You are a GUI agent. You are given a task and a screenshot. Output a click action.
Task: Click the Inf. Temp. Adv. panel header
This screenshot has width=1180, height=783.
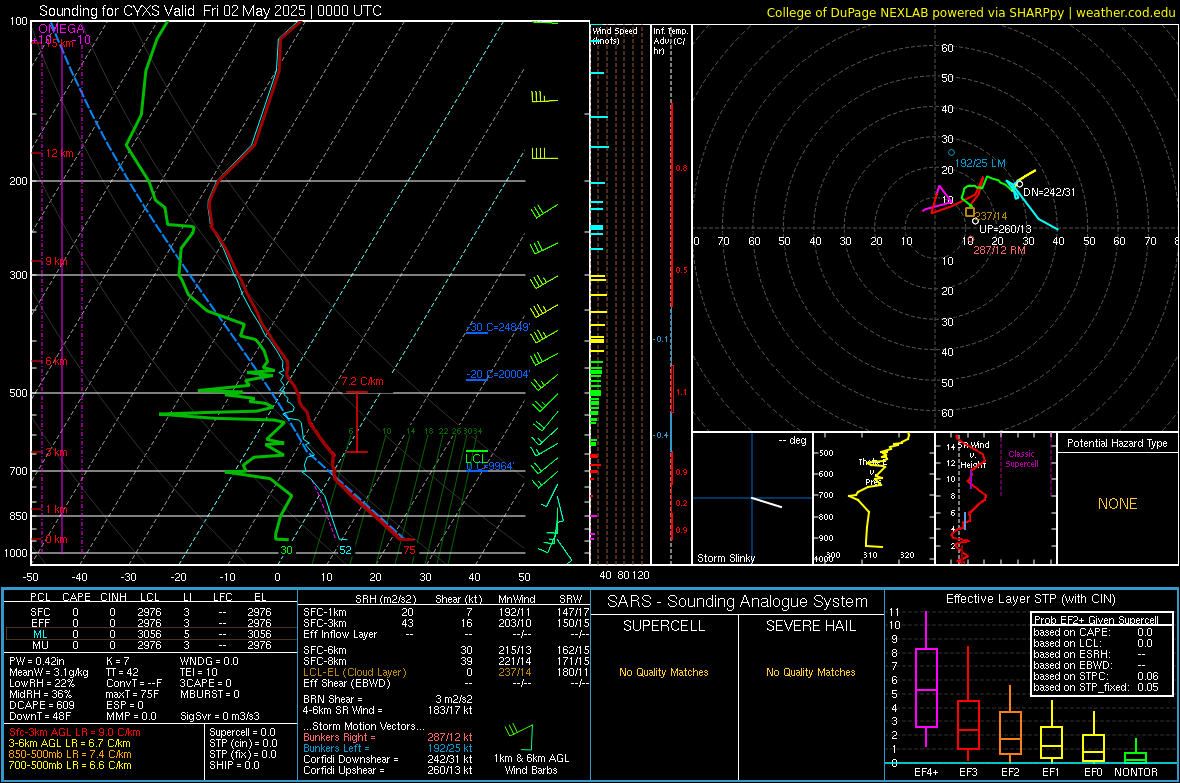[670, 41]
